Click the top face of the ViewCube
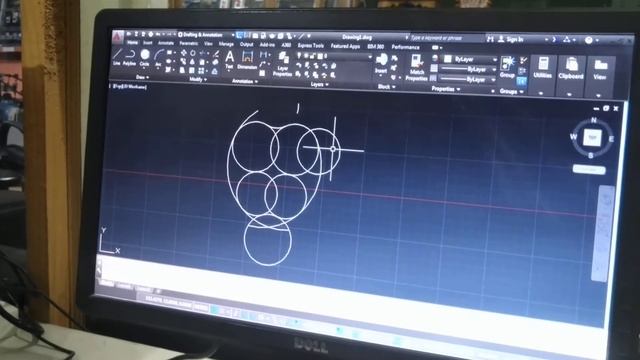The height and width of the screenshot is (360, 640). coord(592,137)
